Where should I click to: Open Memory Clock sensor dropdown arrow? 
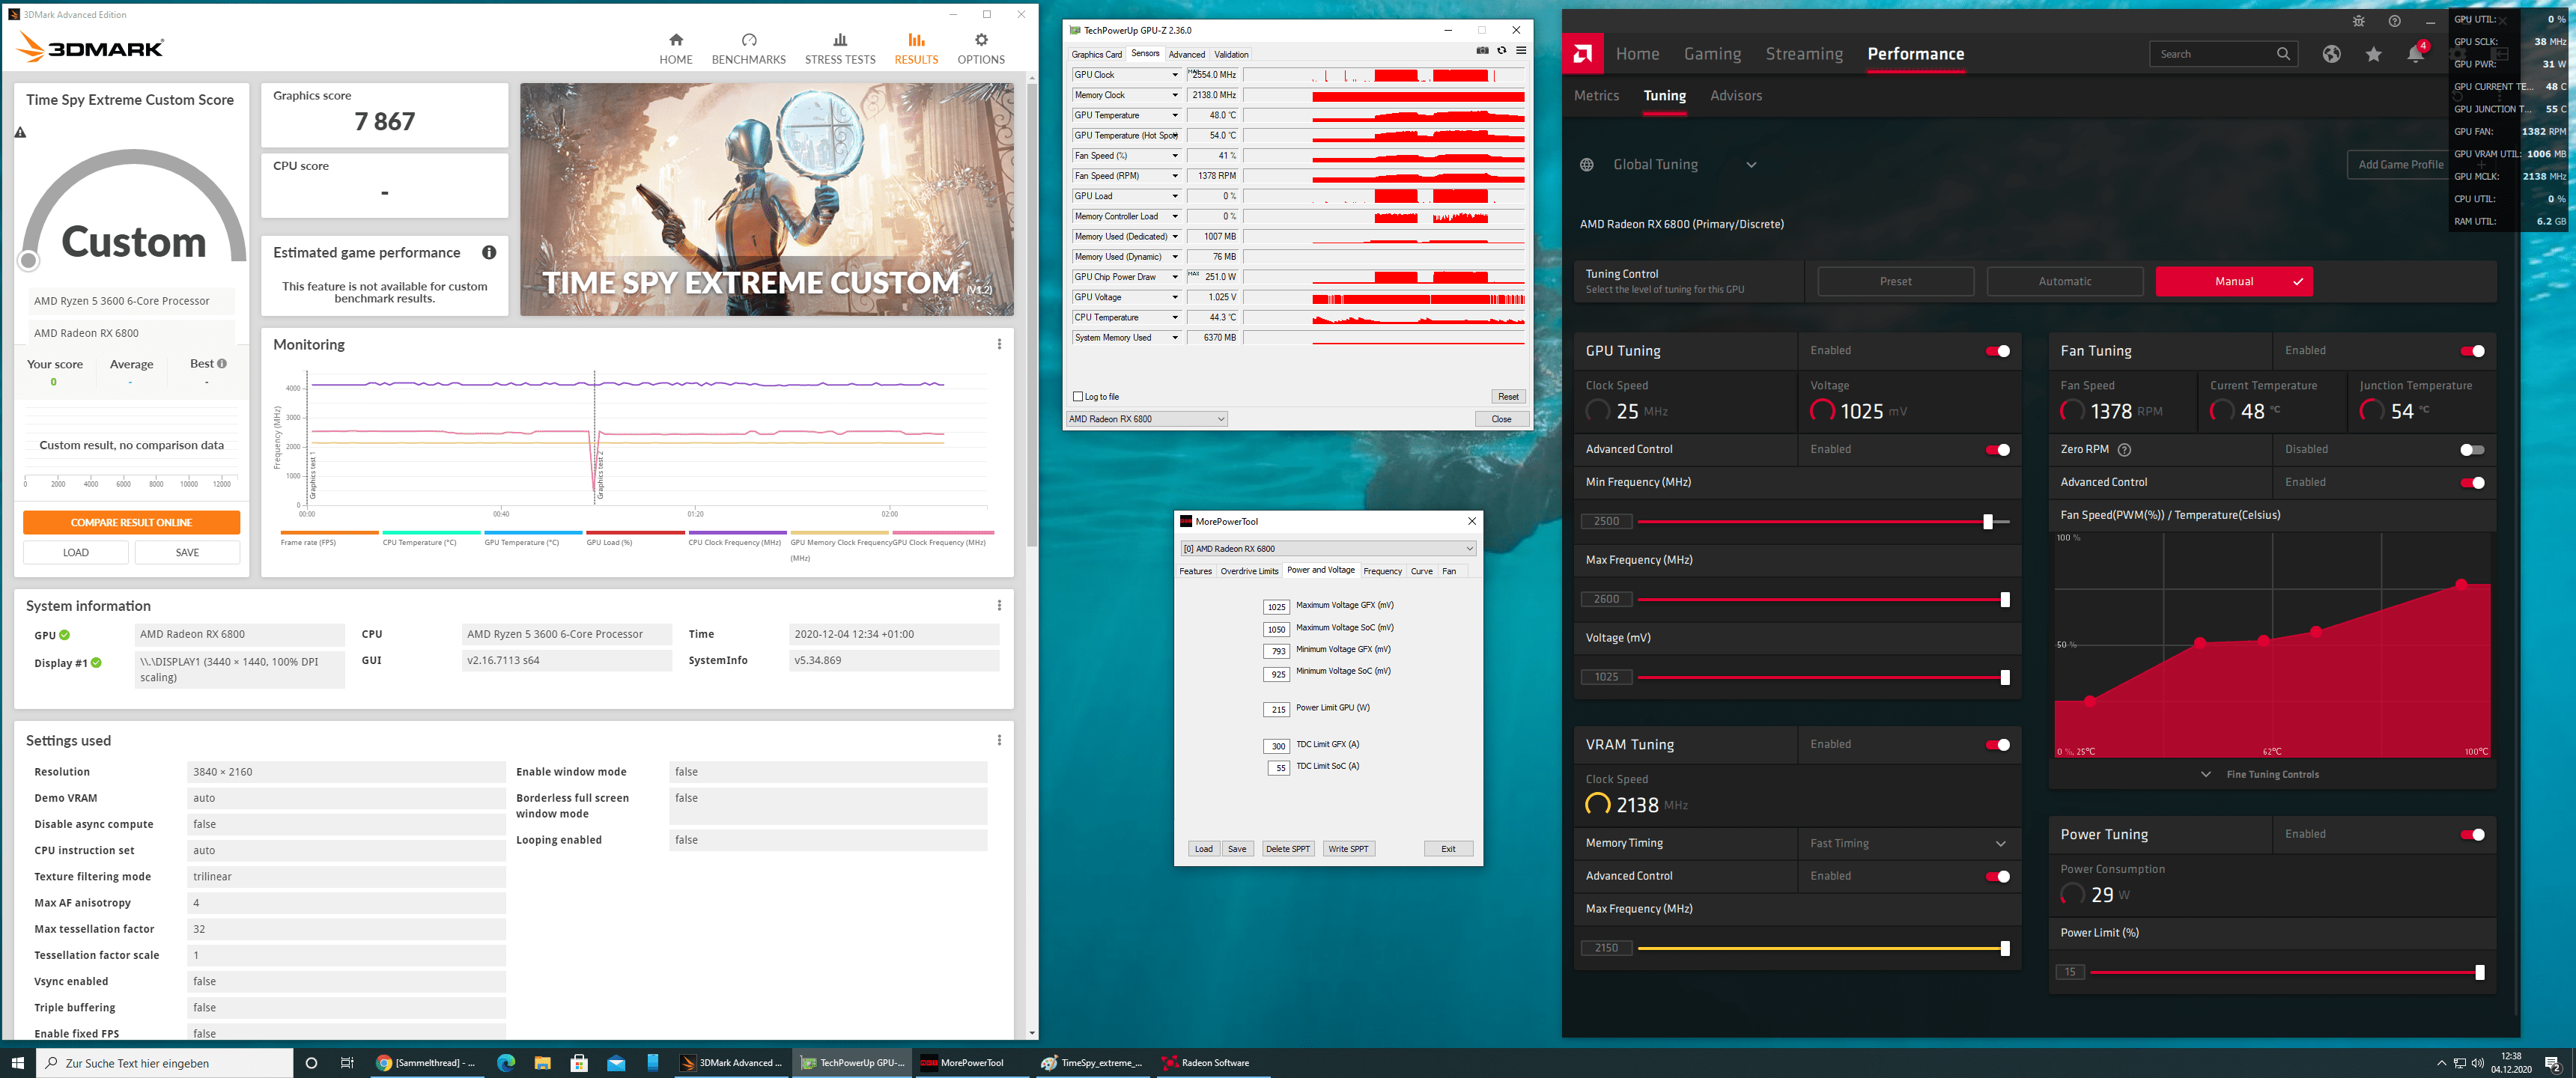[1175, 95]
